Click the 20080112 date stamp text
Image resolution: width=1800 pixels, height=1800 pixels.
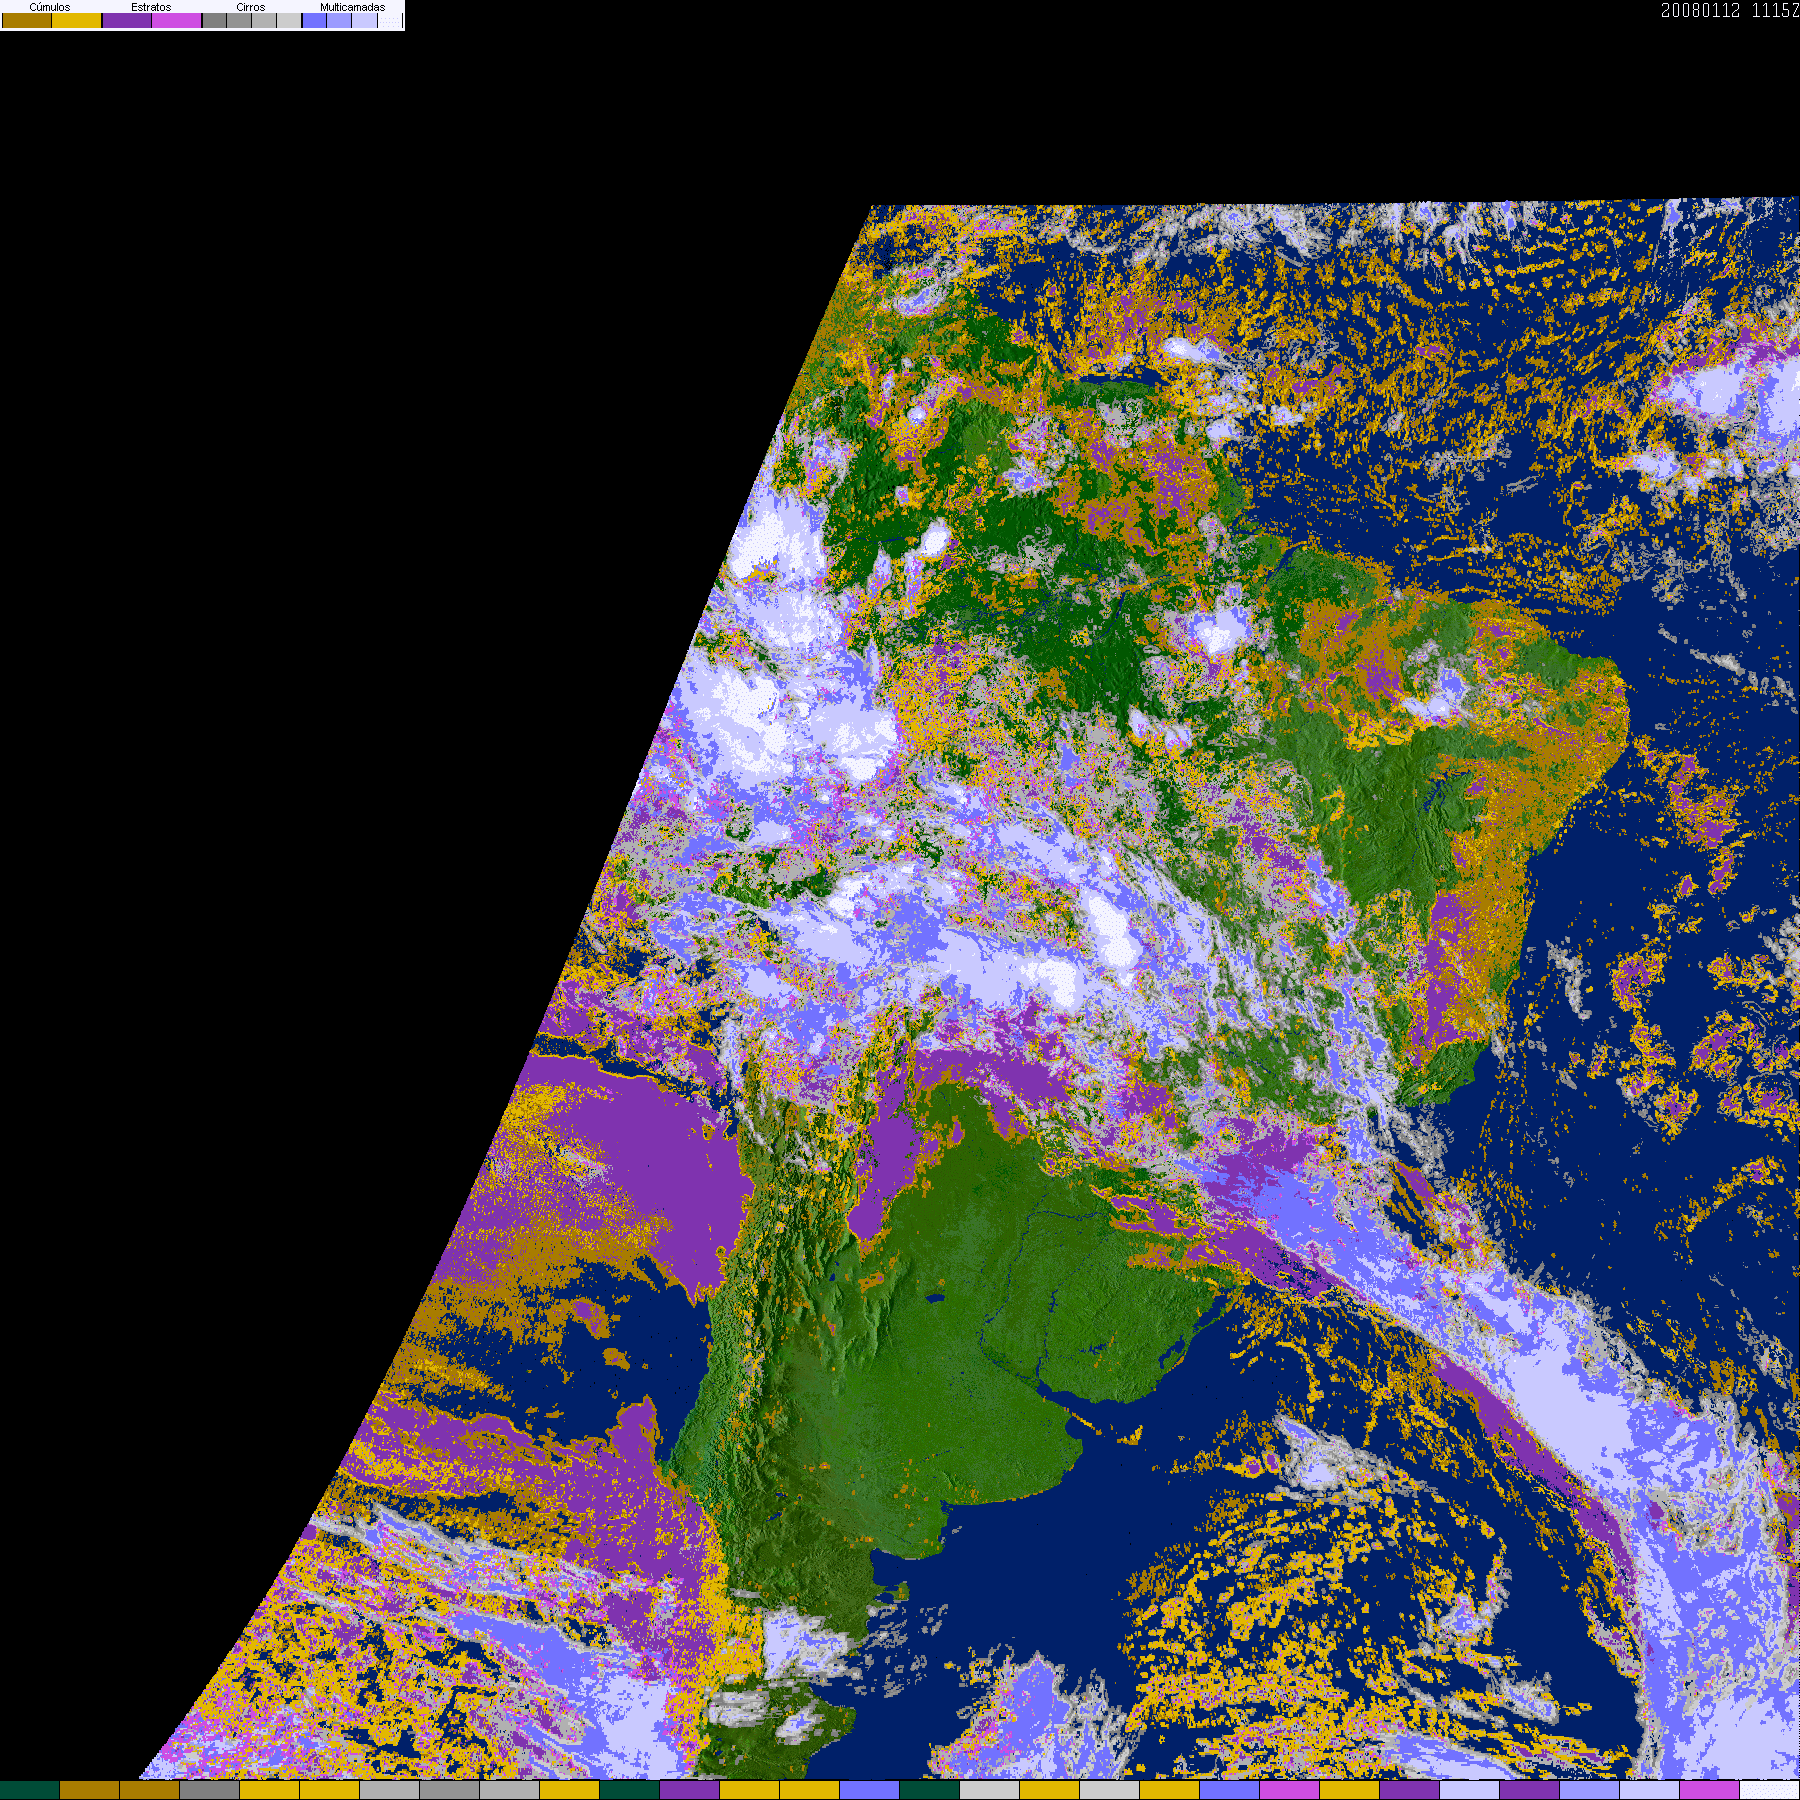(x=1700, y=11)
